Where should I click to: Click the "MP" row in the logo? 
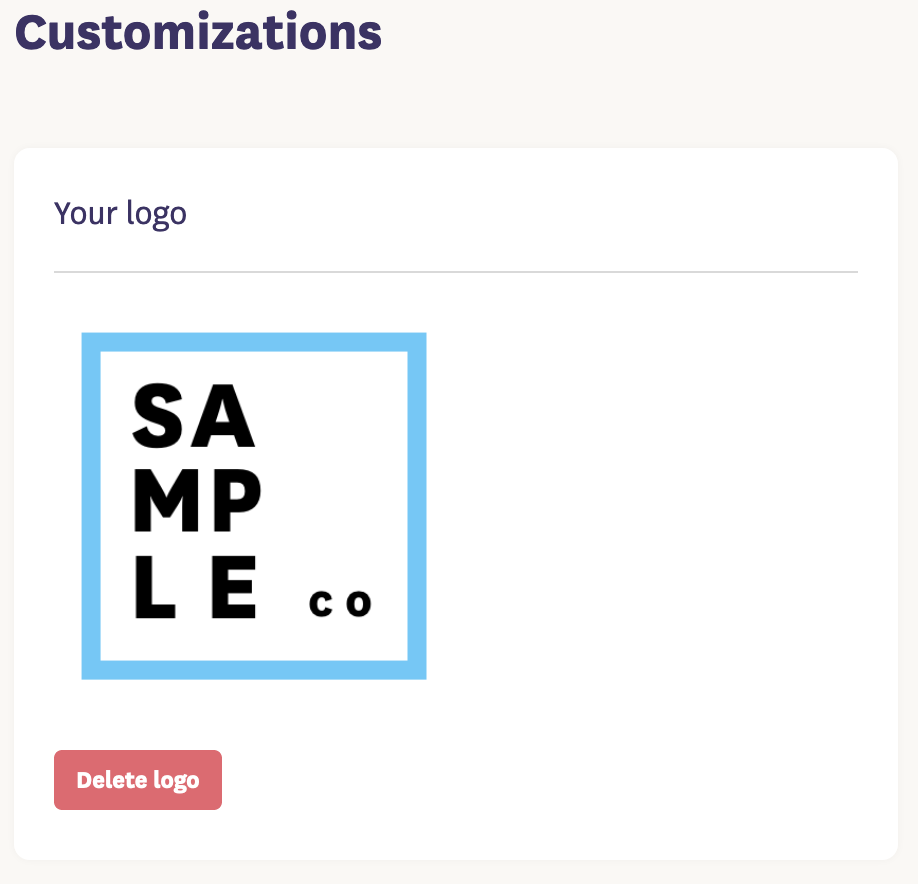(x=197, y=506)
